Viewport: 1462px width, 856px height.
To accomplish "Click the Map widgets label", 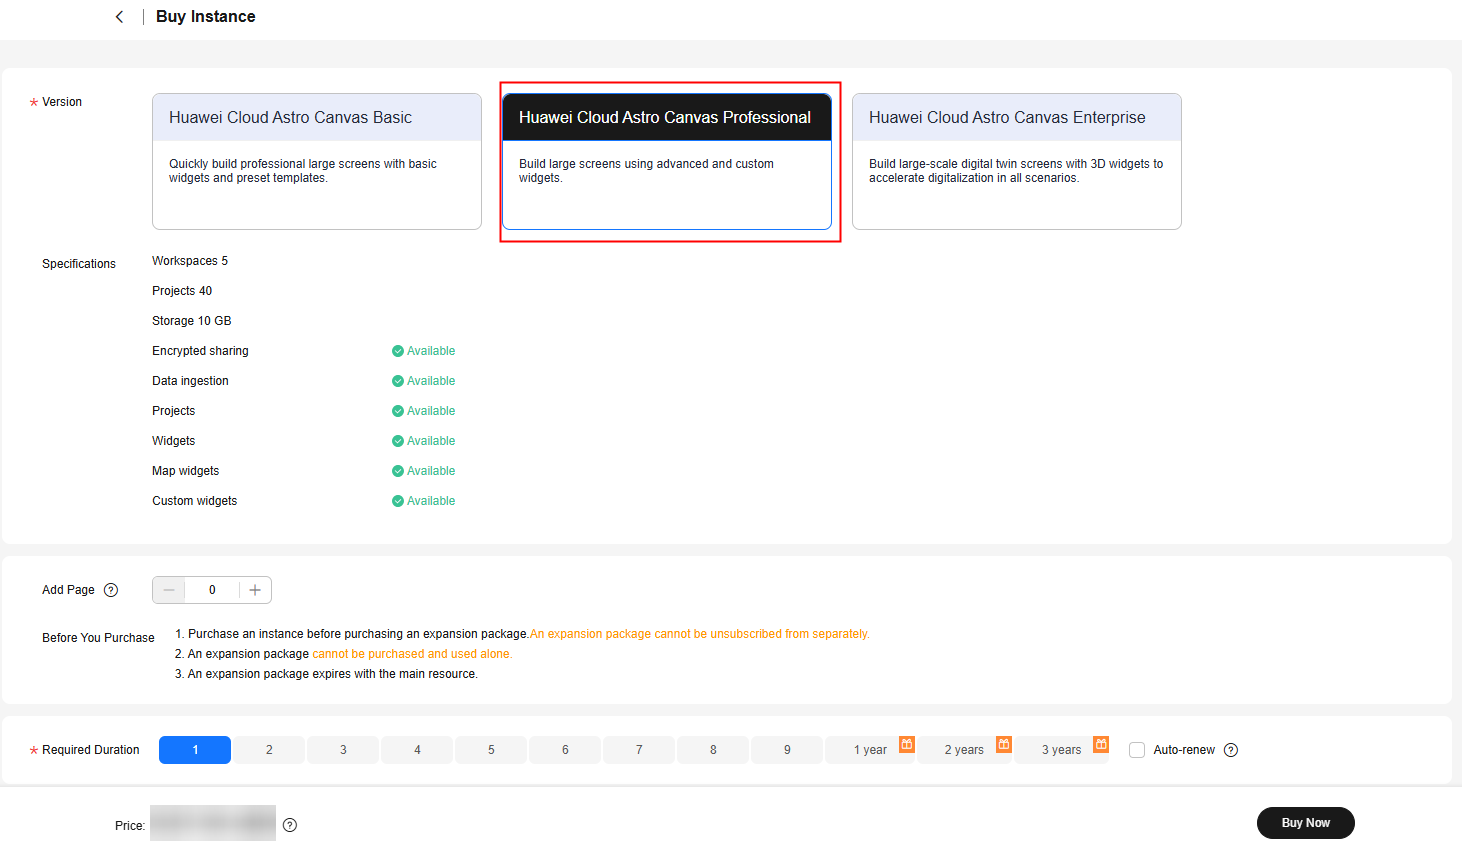I will coord(185,471).
